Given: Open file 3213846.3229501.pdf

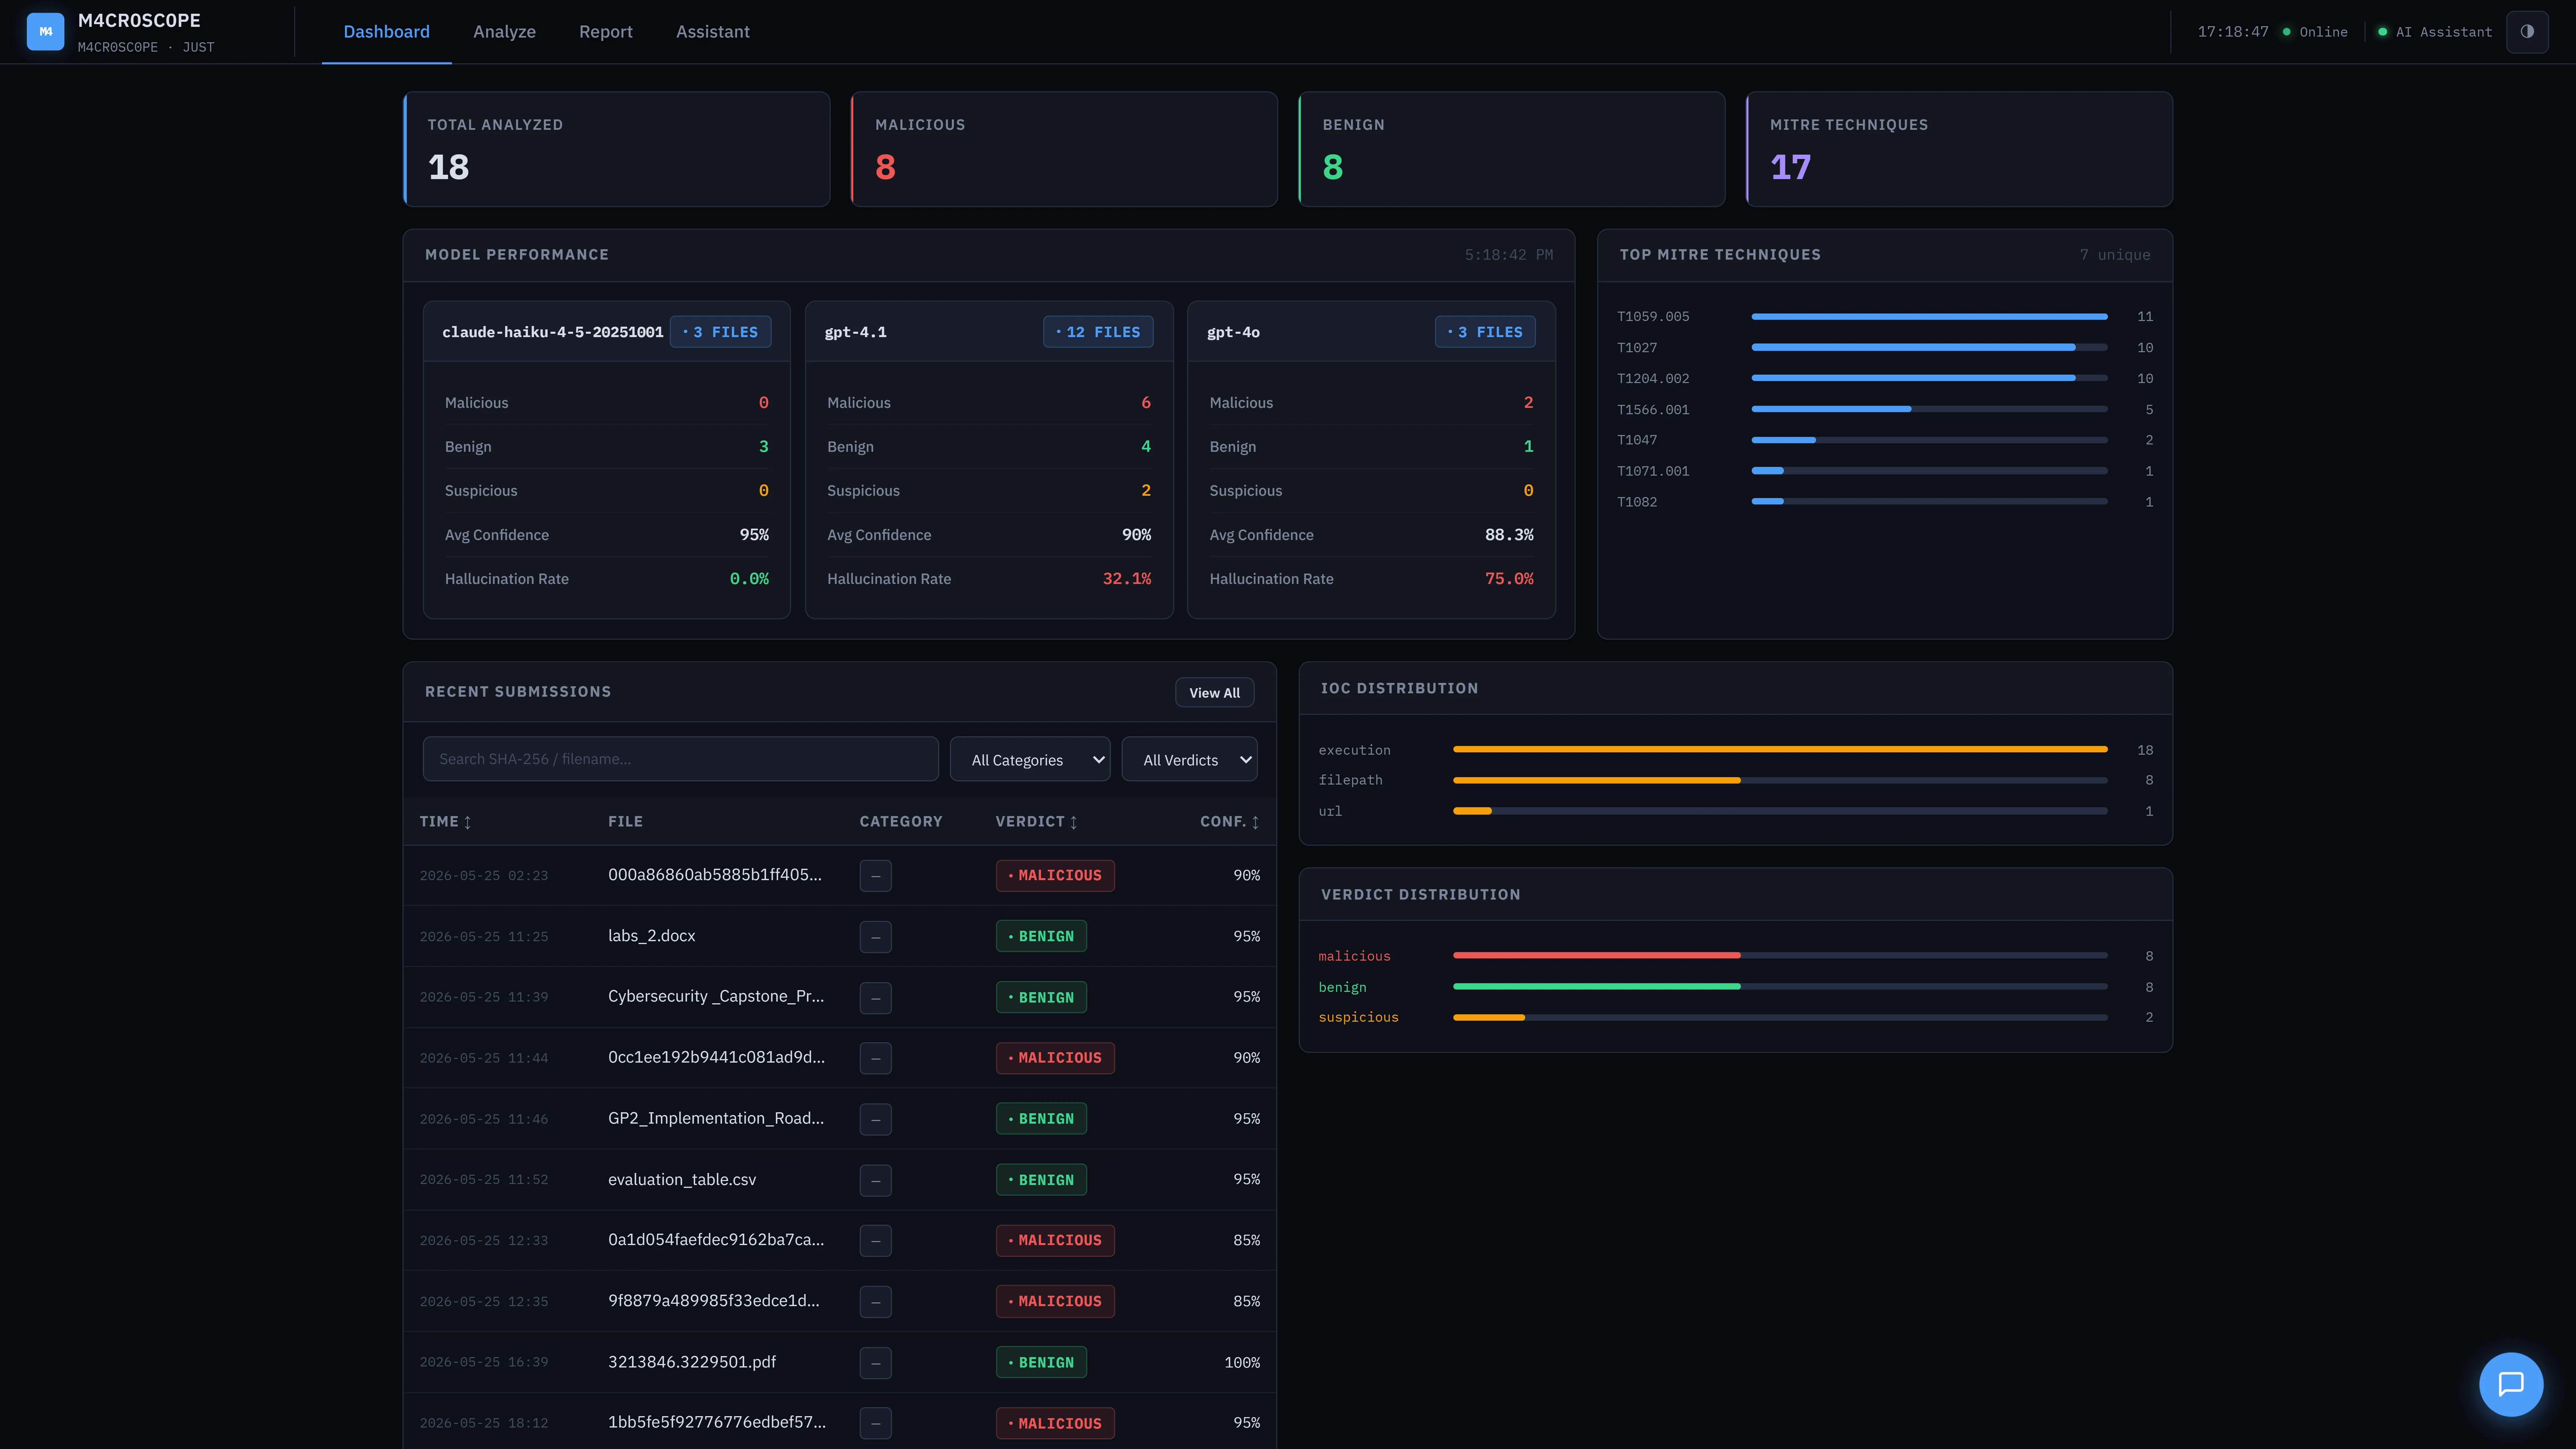Looking at the screenshot, I should pos(692,1362).
